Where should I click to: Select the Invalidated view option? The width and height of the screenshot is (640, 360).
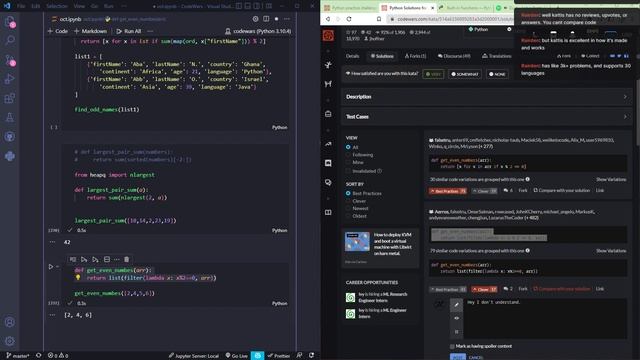click(348, 171)
